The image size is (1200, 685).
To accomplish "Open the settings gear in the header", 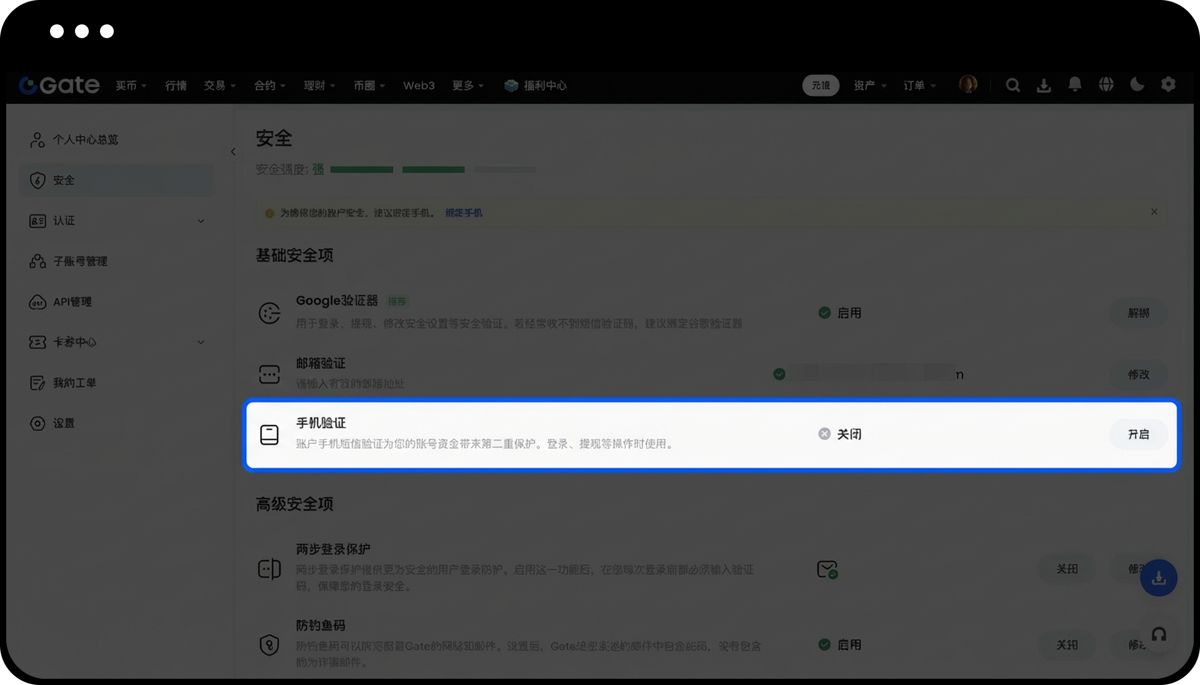I will click(1168, 85).
